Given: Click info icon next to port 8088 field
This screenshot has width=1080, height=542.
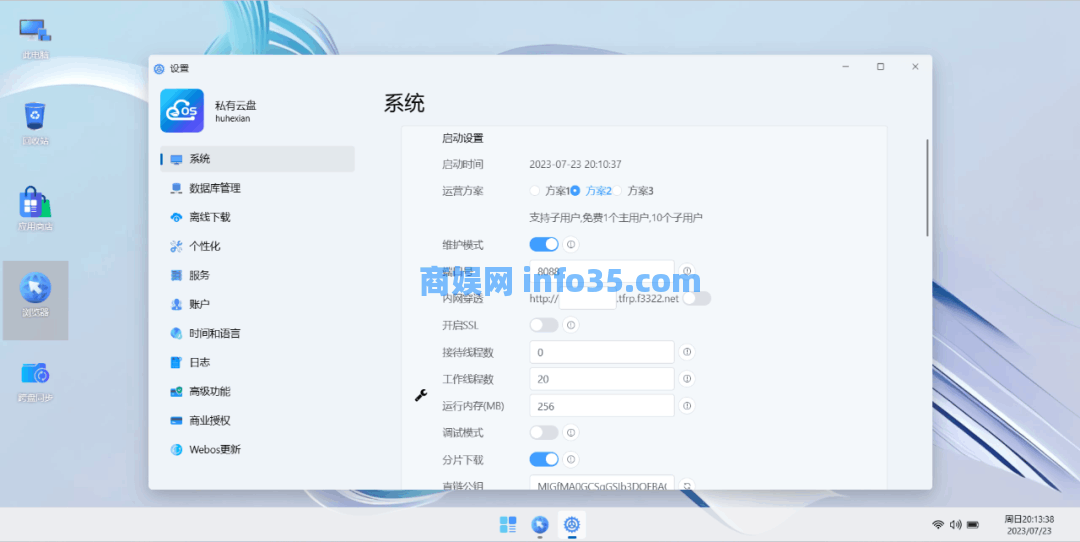Looking at the screenshot, I should (x=687, y=271).
